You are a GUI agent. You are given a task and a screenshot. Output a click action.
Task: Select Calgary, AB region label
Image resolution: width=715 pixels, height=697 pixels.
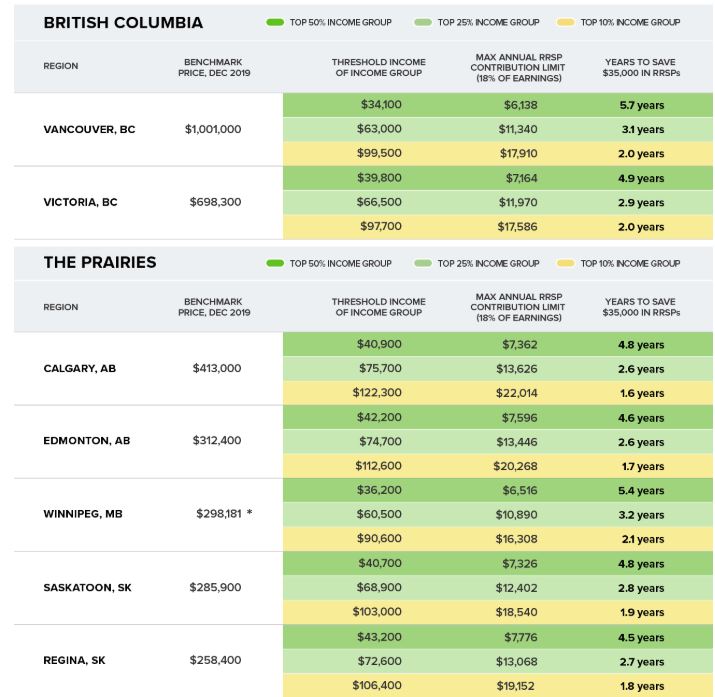80,368
